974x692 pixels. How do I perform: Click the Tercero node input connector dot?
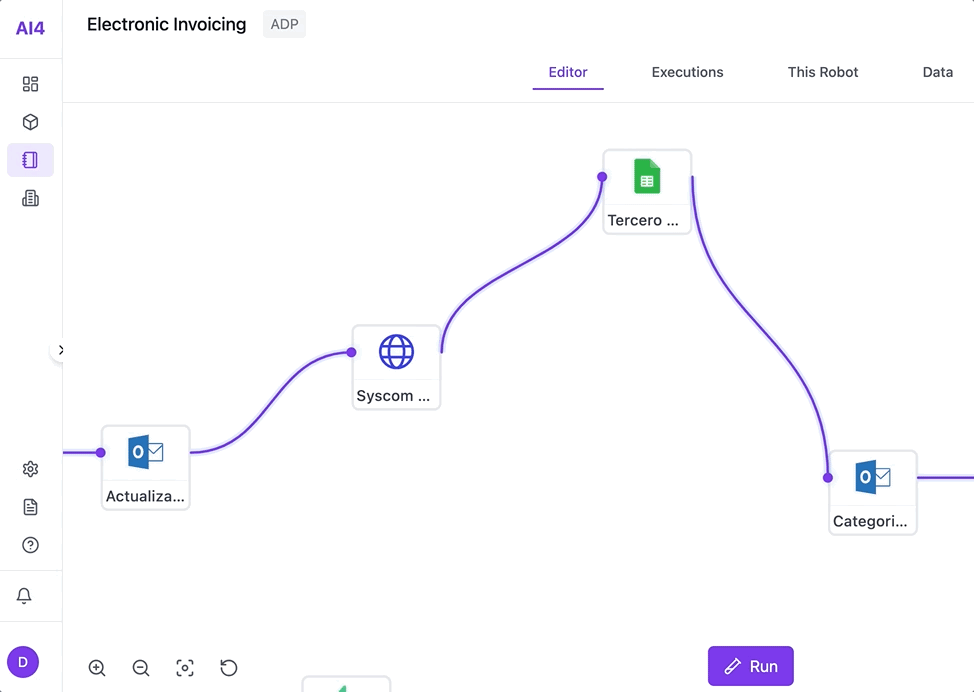[602, 177]
